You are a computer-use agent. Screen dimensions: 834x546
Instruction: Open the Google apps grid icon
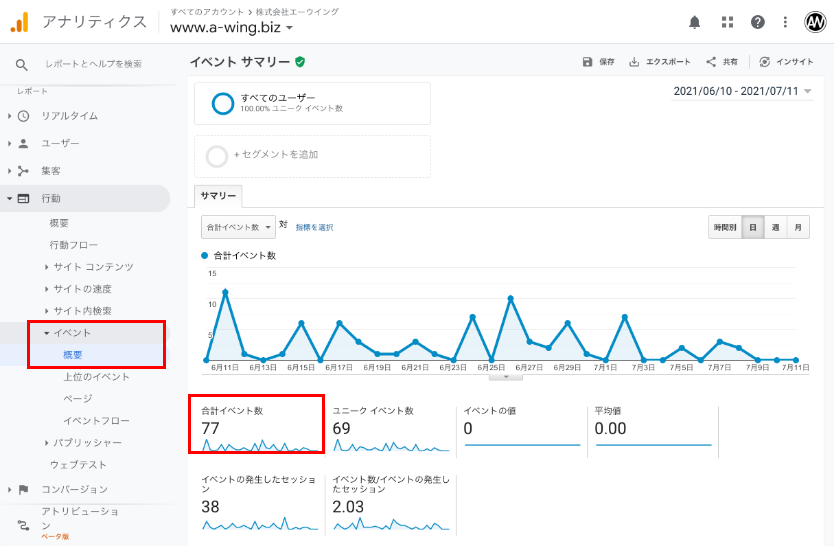point(727,22)
